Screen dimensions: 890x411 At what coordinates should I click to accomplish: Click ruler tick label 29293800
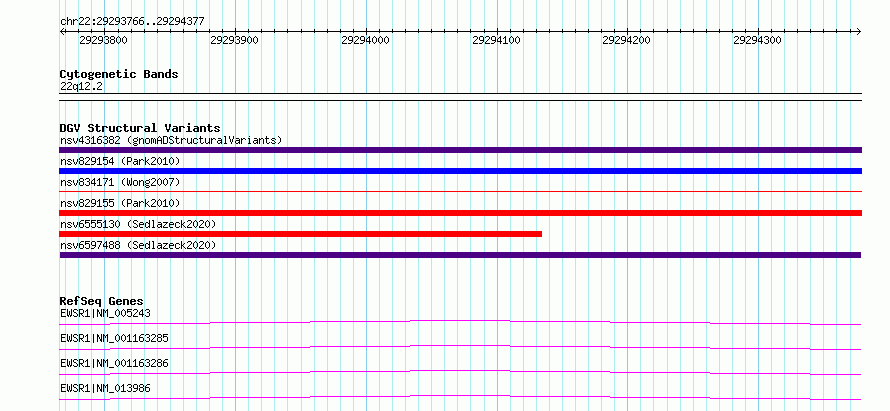[x=103, y=40]
